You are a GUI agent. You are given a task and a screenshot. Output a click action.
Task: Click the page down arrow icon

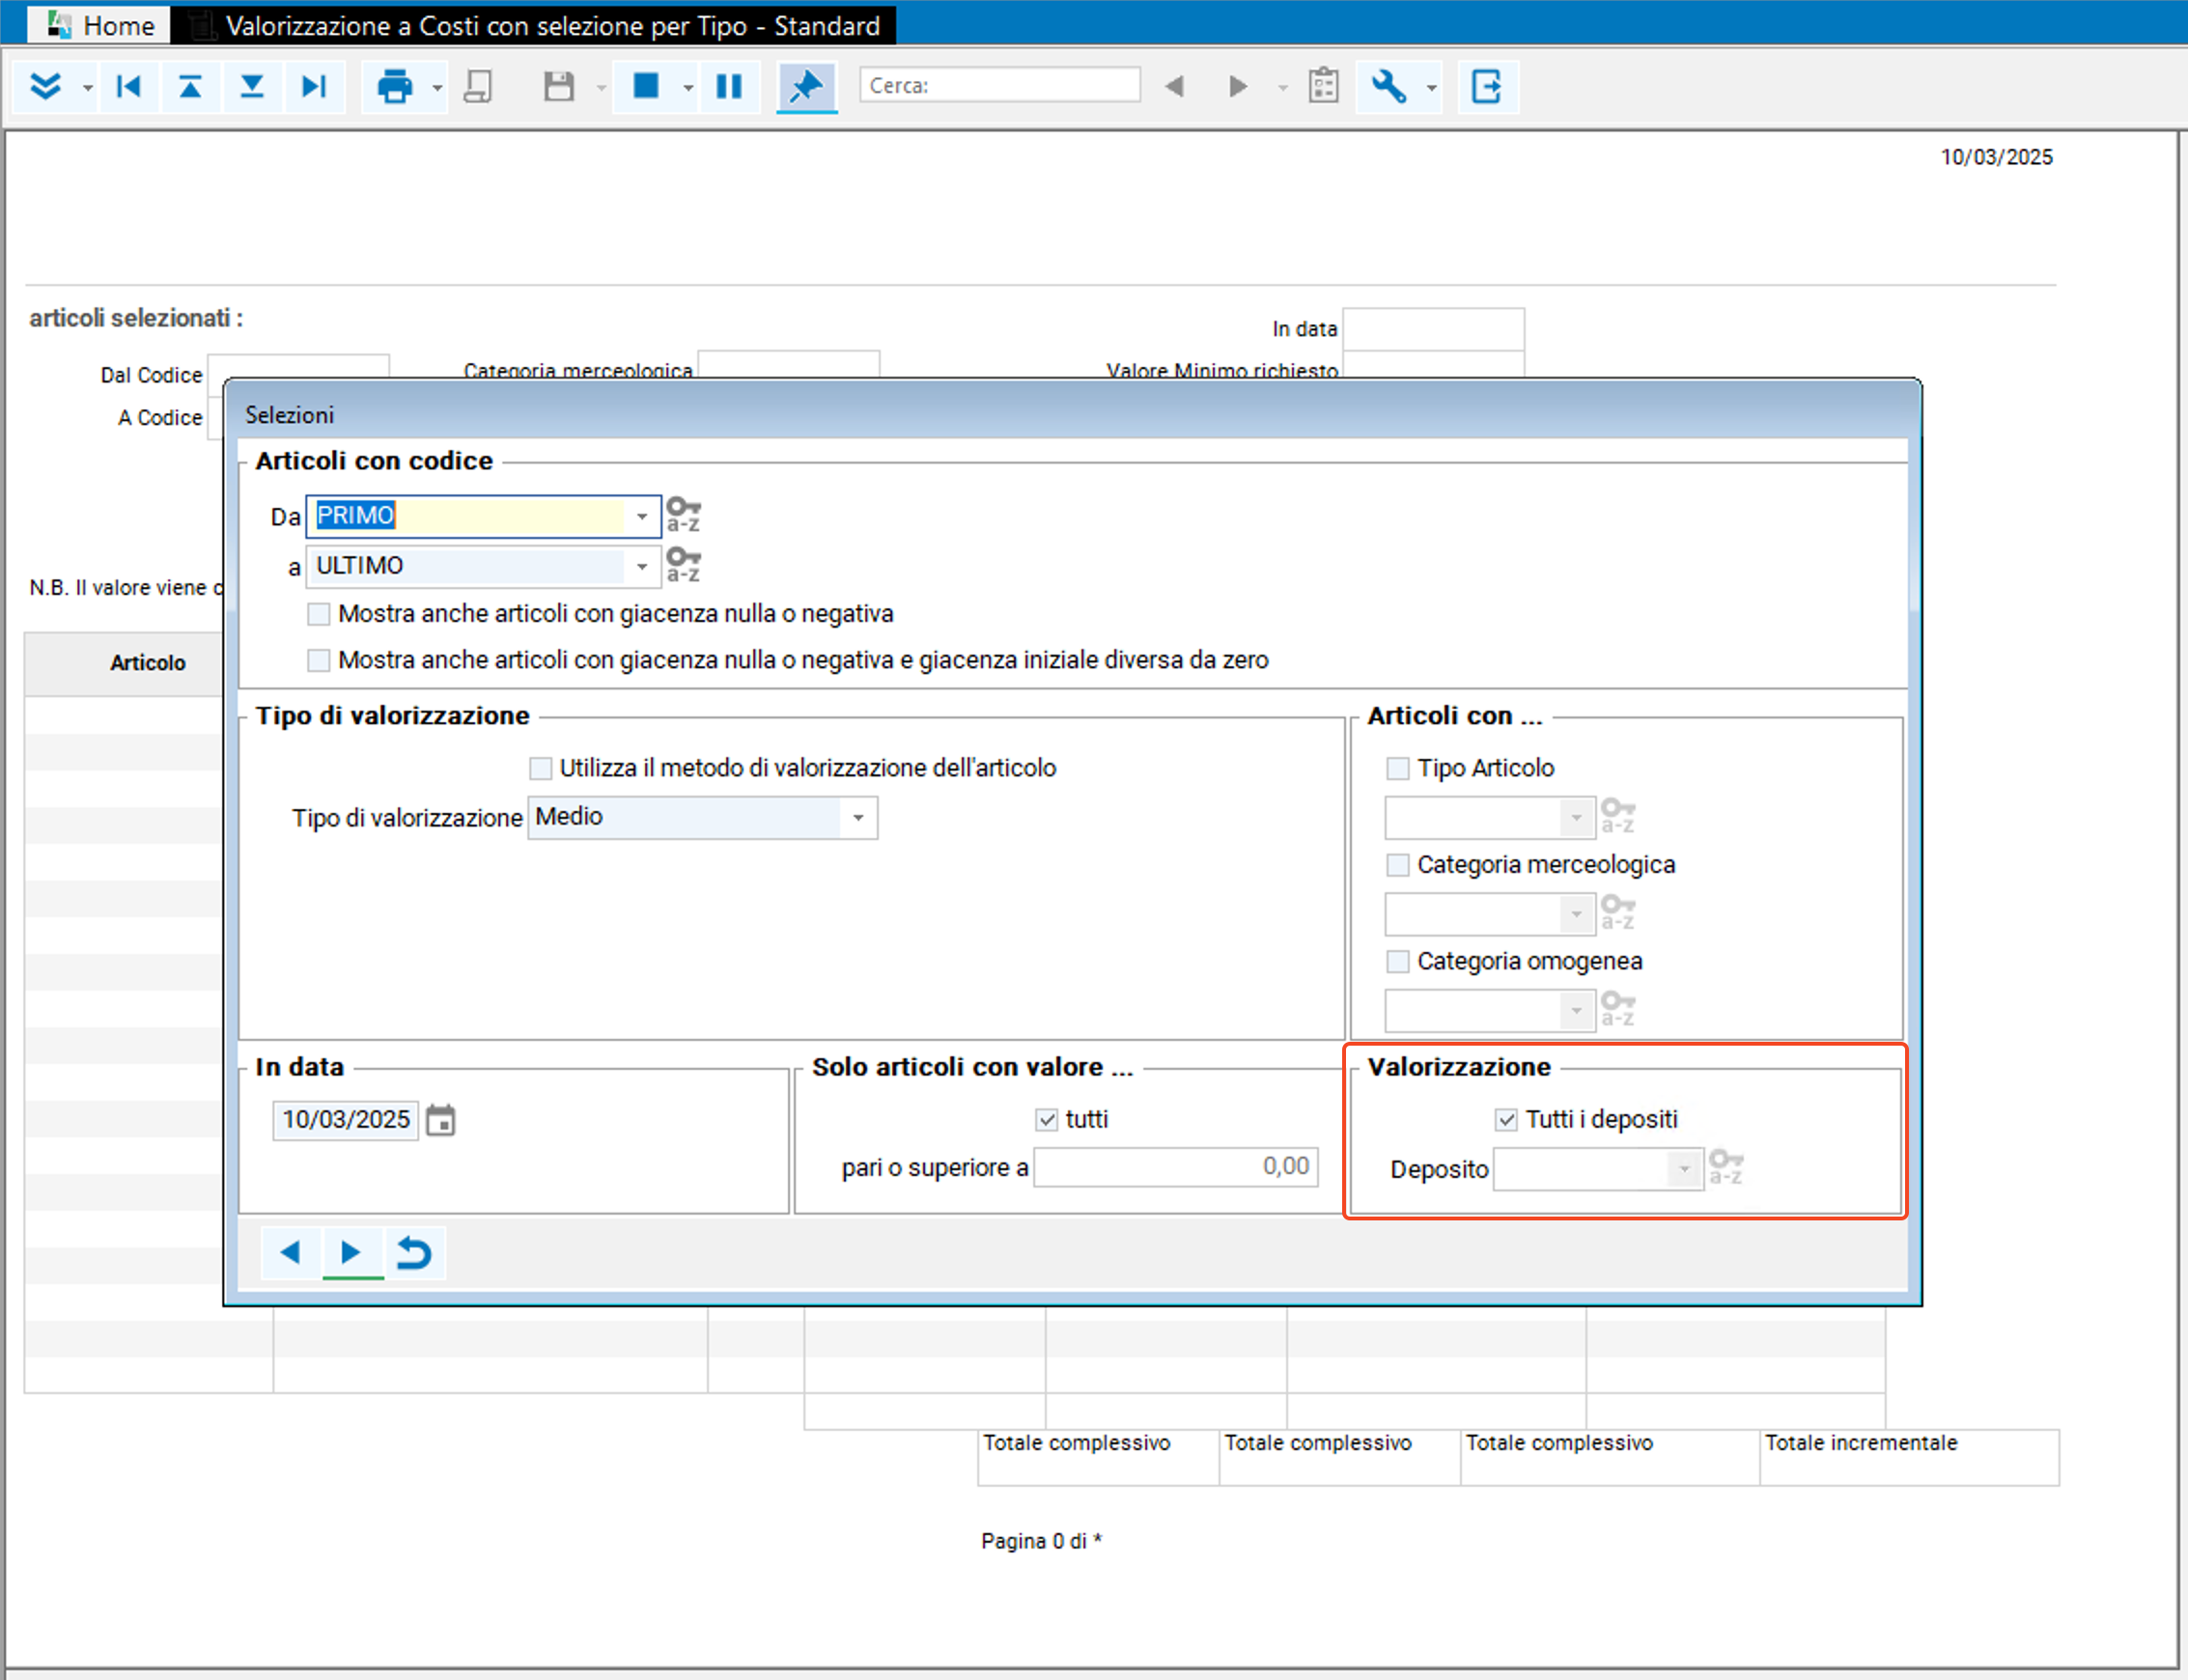[252, 86]
